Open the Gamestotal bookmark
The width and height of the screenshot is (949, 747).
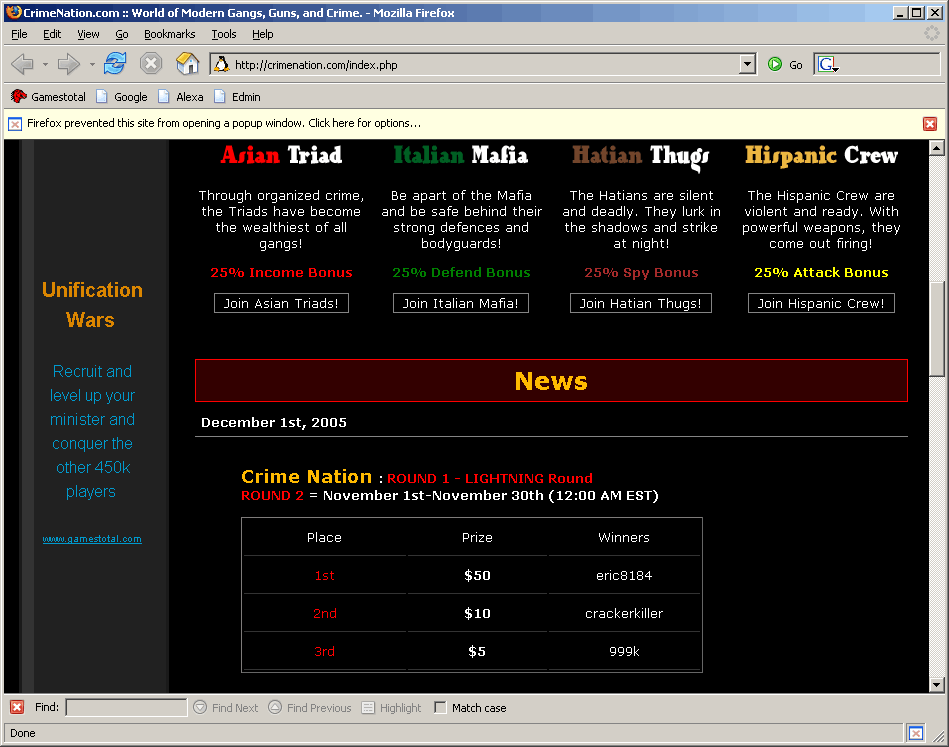click(x=48, y=97)
